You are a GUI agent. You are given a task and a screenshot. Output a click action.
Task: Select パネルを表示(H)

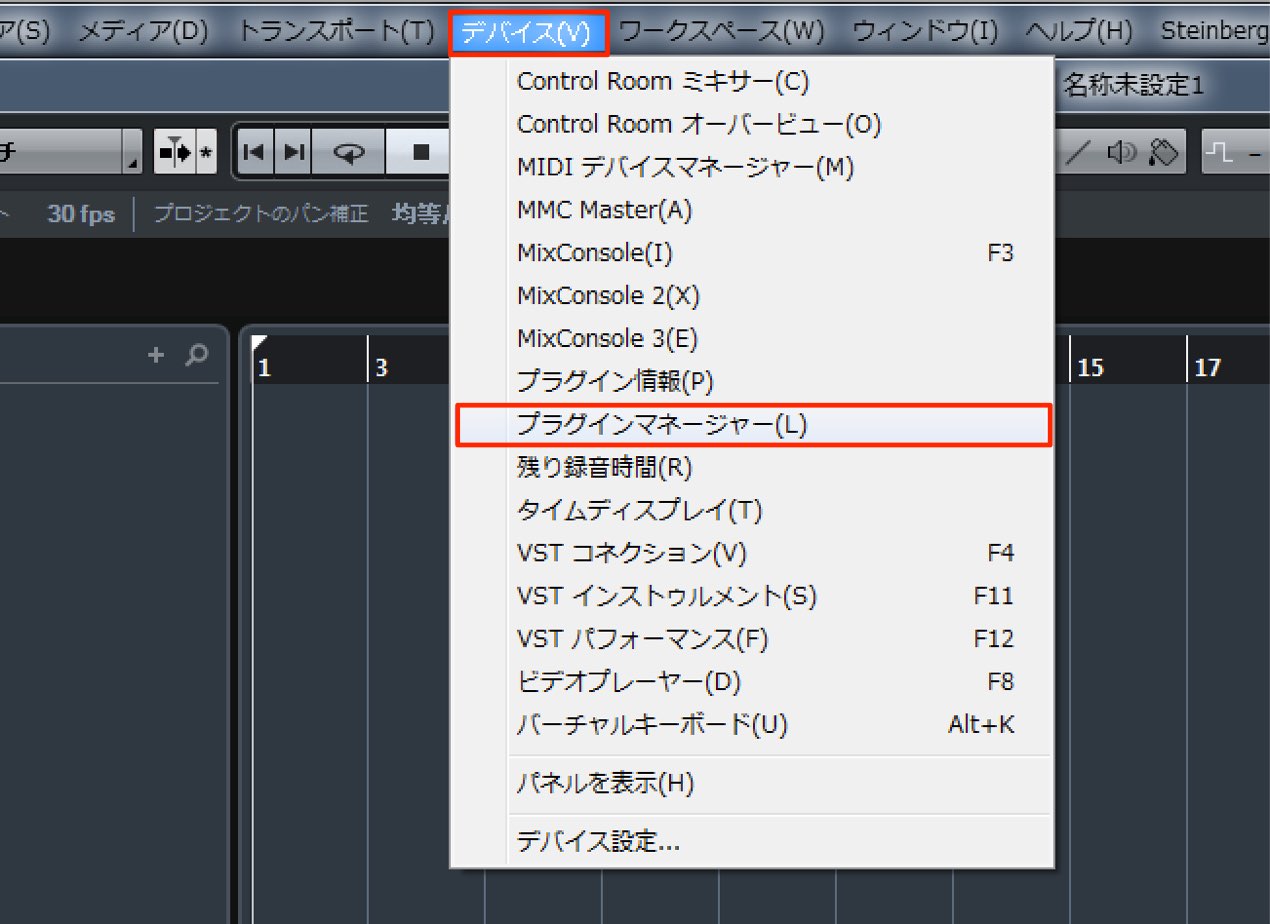(x=752, y=784)
